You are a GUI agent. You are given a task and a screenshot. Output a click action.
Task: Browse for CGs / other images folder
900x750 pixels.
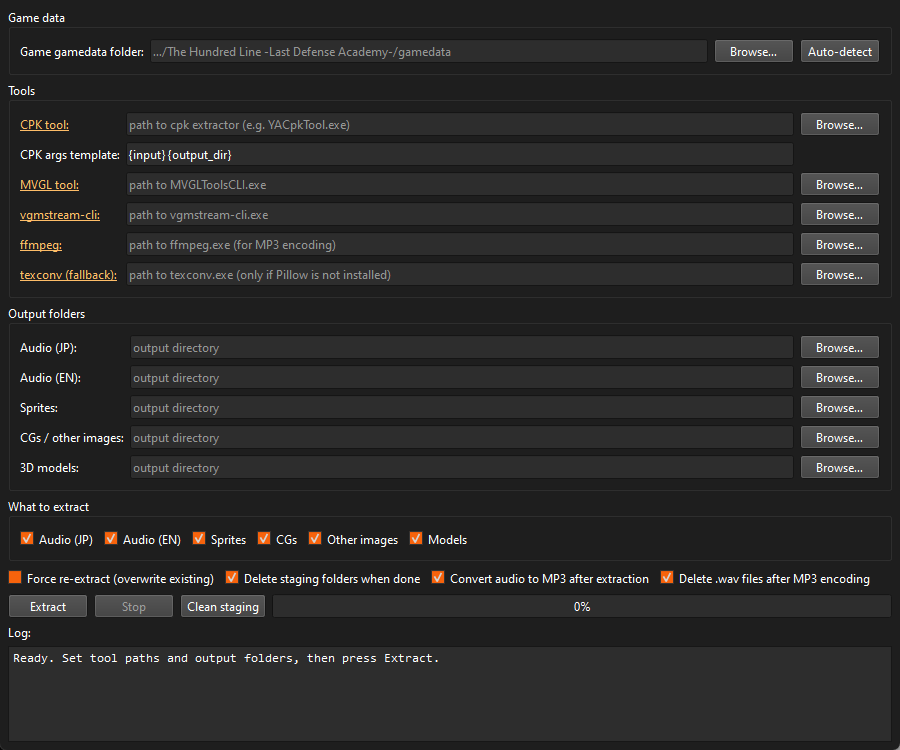(839, 438)
